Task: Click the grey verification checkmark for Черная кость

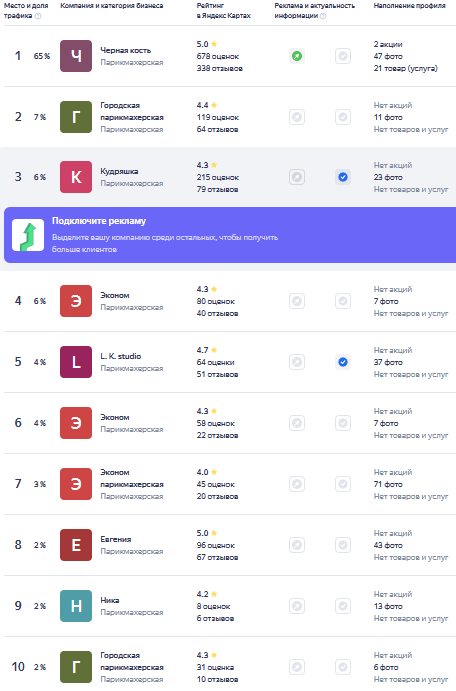Action: click(343, 56)
